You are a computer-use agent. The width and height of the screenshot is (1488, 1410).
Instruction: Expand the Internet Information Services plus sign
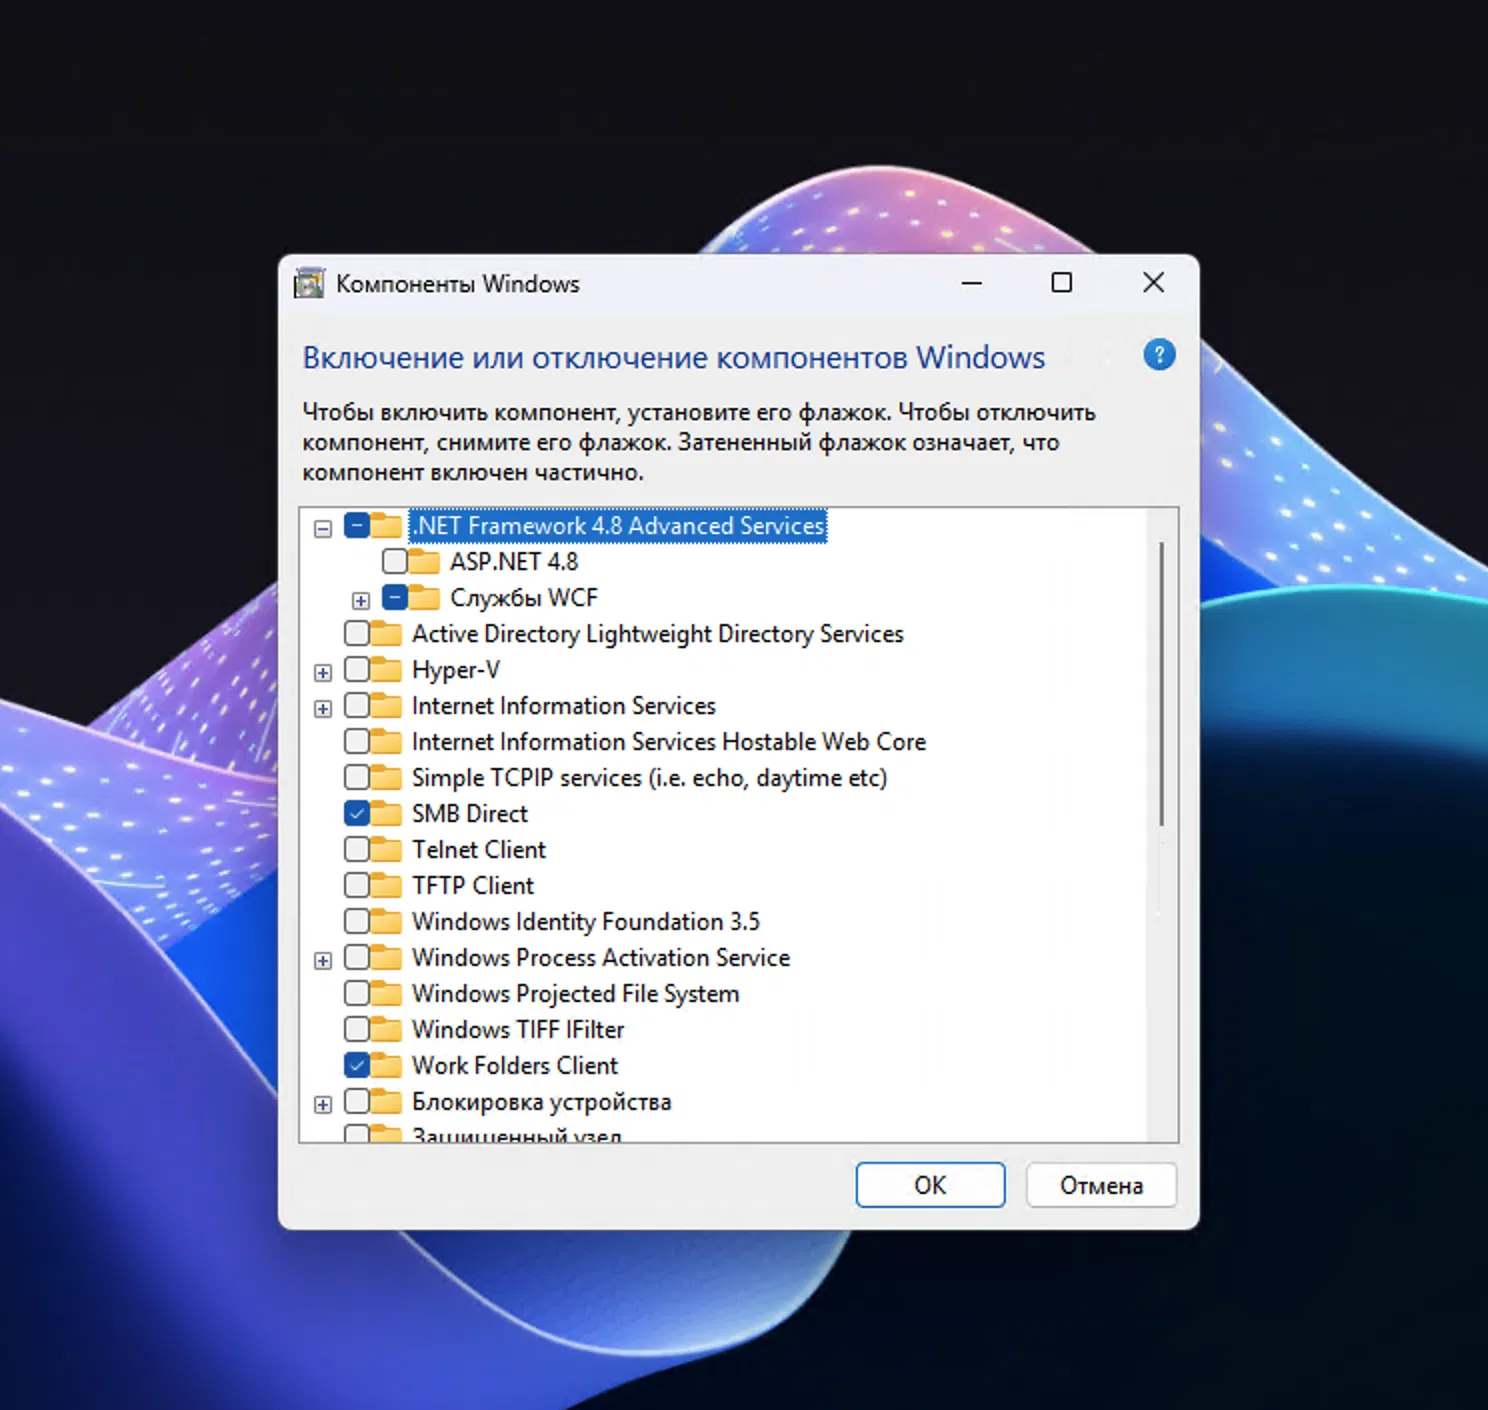323,708
